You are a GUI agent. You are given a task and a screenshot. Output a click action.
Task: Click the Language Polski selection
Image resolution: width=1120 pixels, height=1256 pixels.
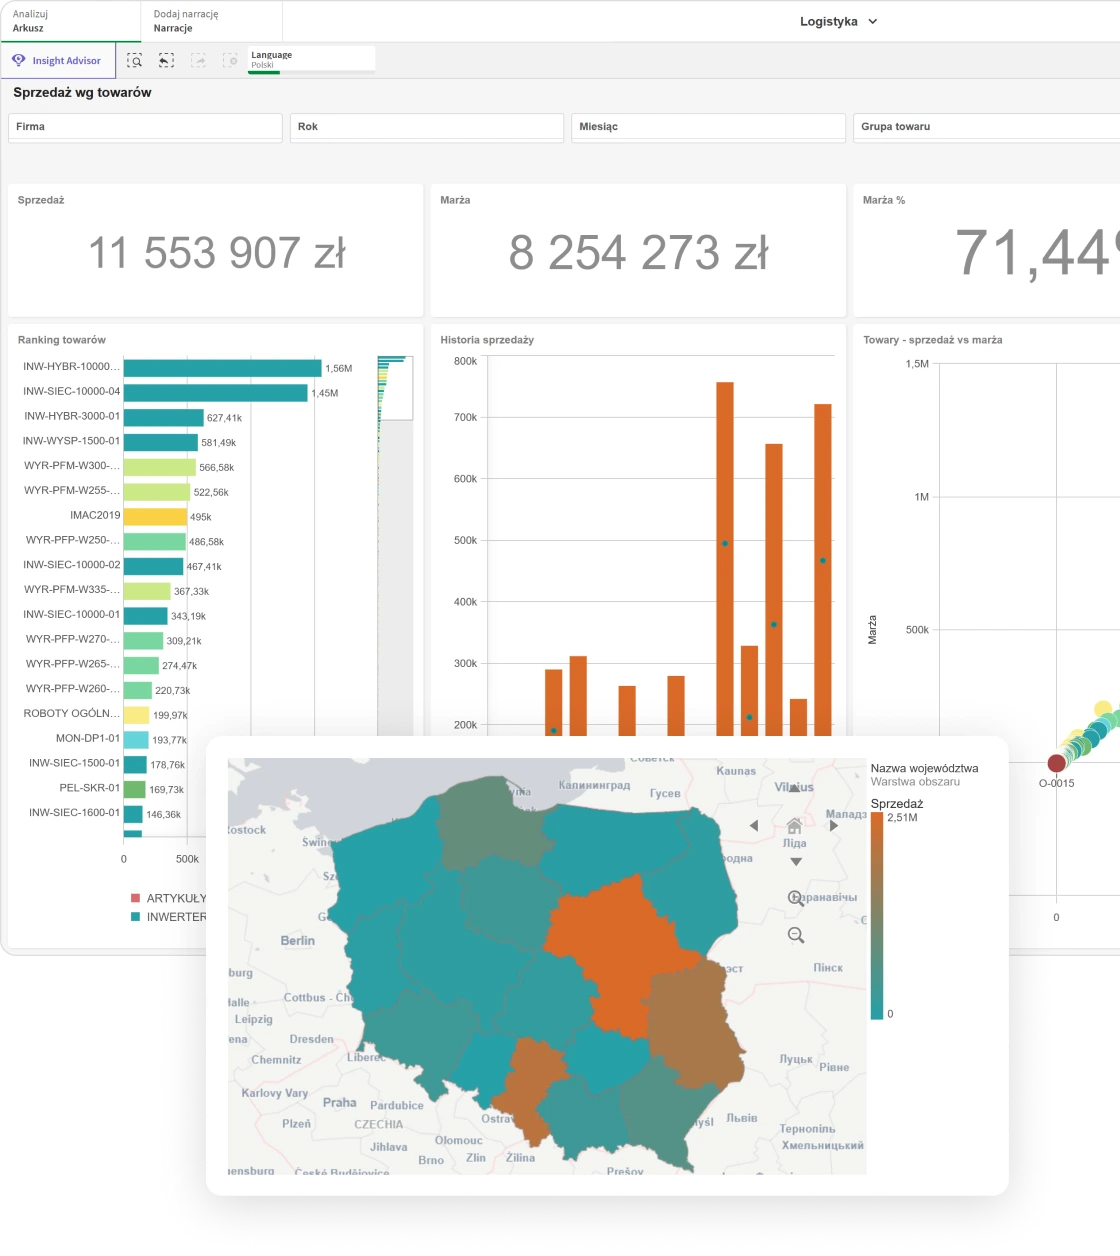pyautogui.click(x=310, y=60)
